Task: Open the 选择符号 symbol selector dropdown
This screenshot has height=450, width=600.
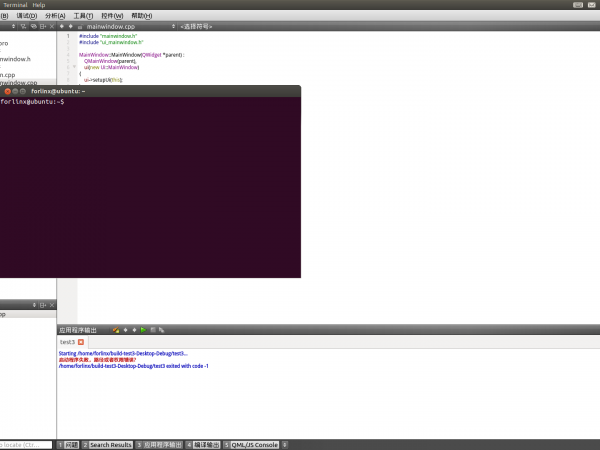Action: (196, 26)
